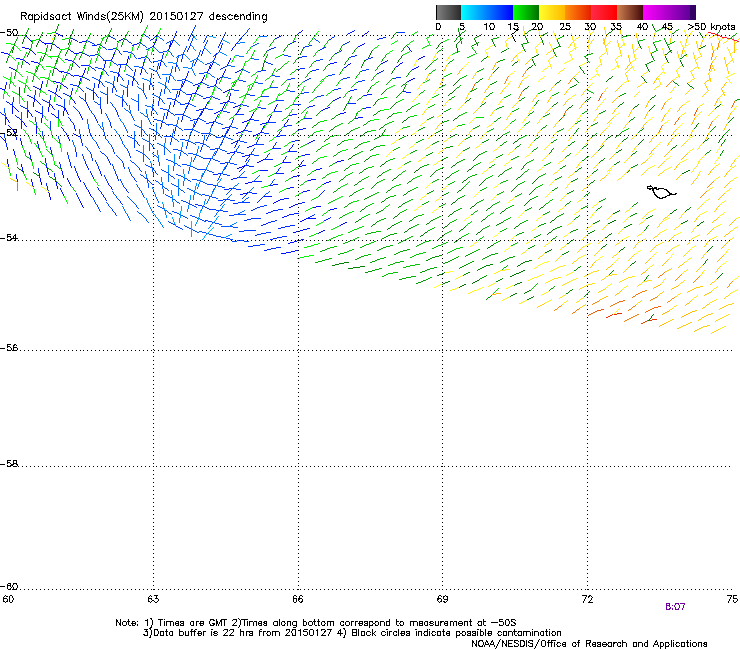Click the cyan segment of the wind speed color bar

[474, 12]
